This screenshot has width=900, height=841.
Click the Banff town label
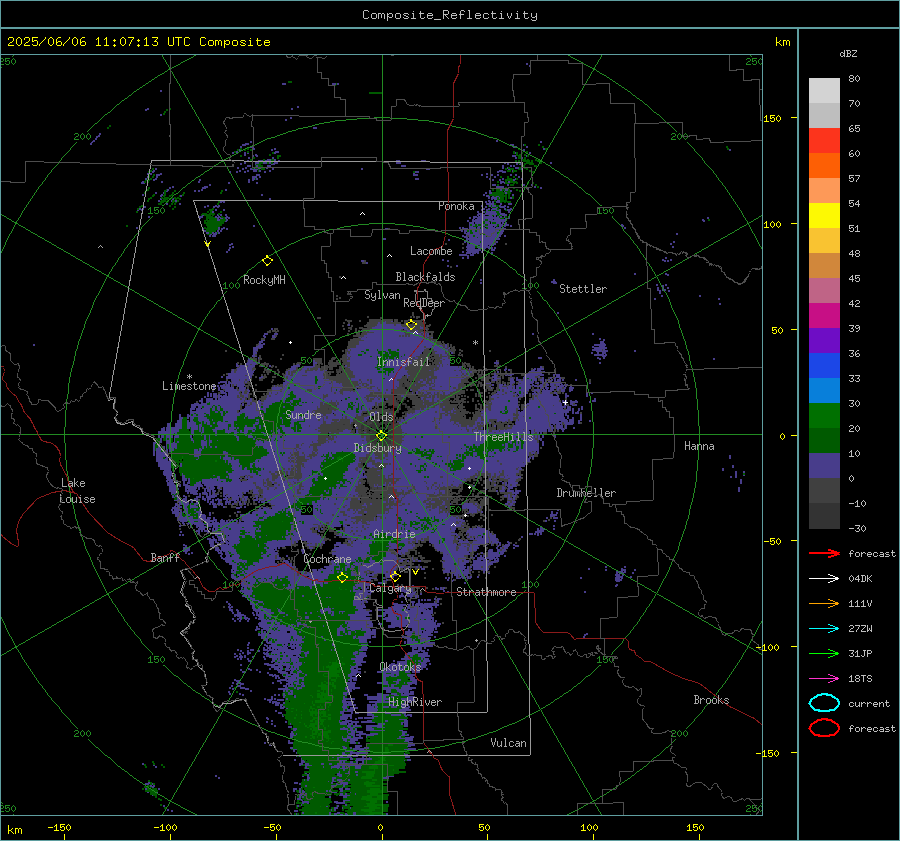(165, 558)
